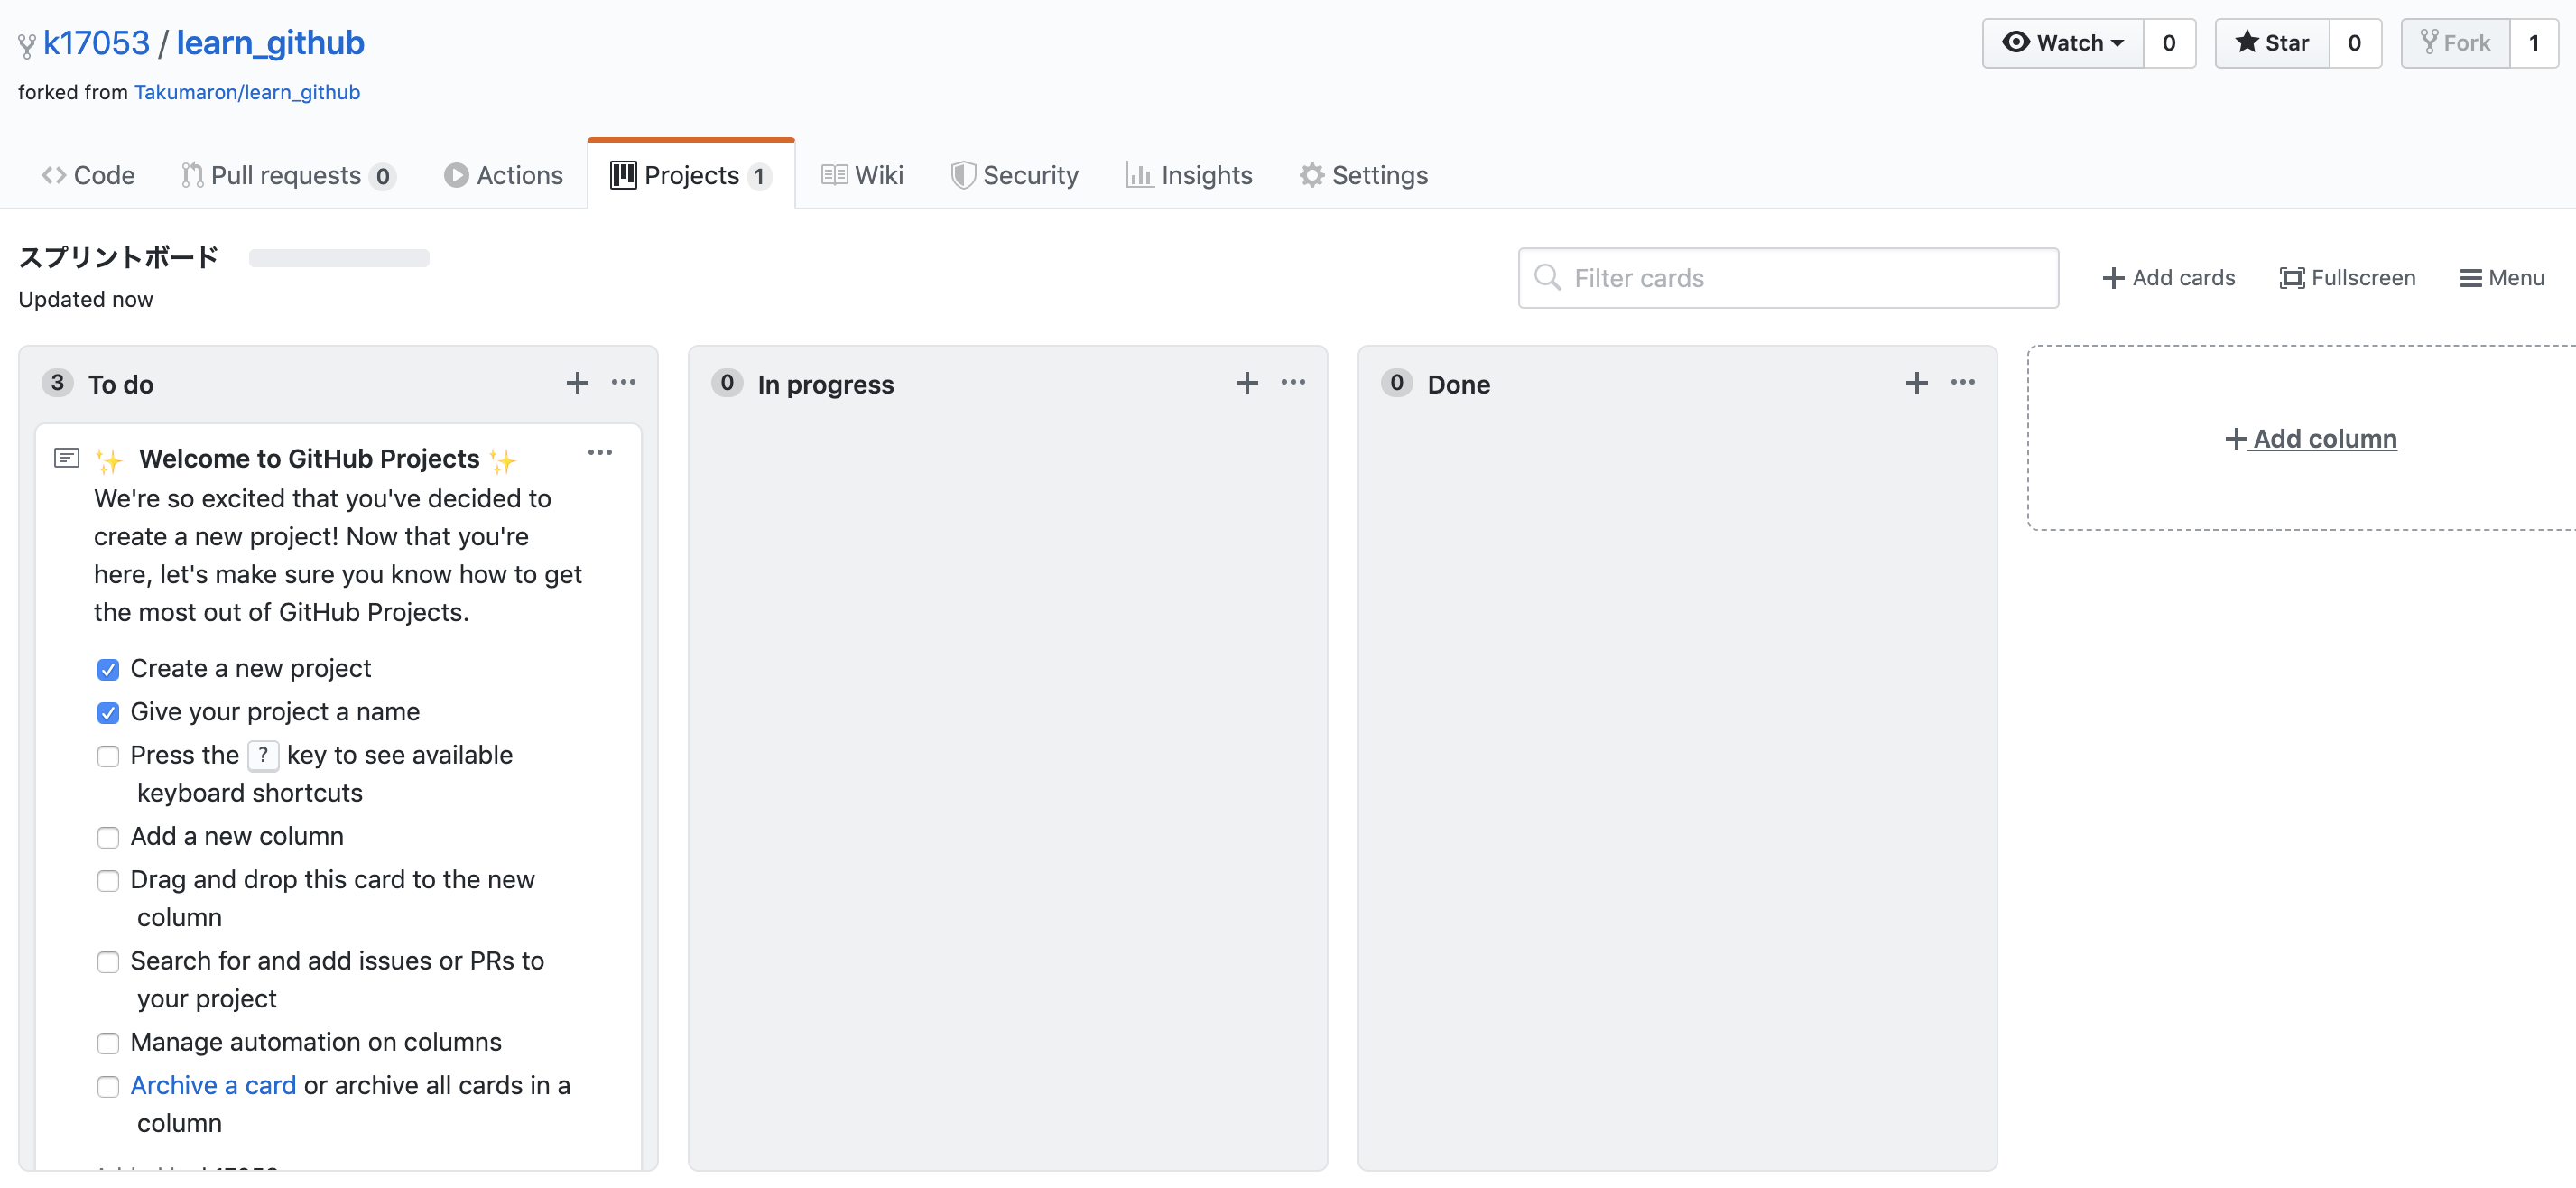The height and width of the screenshot is (1188, 2576).
Task: Add a card to In progress column
Action: point(1247,383)
